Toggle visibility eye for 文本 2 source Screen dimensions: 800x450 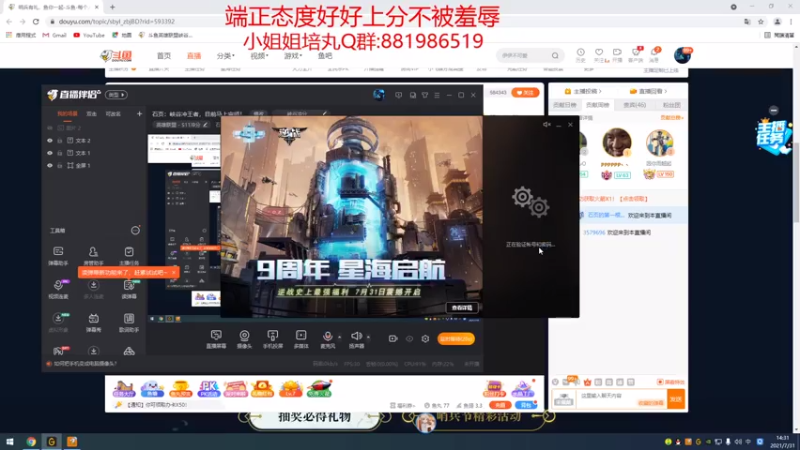(49, 140)
